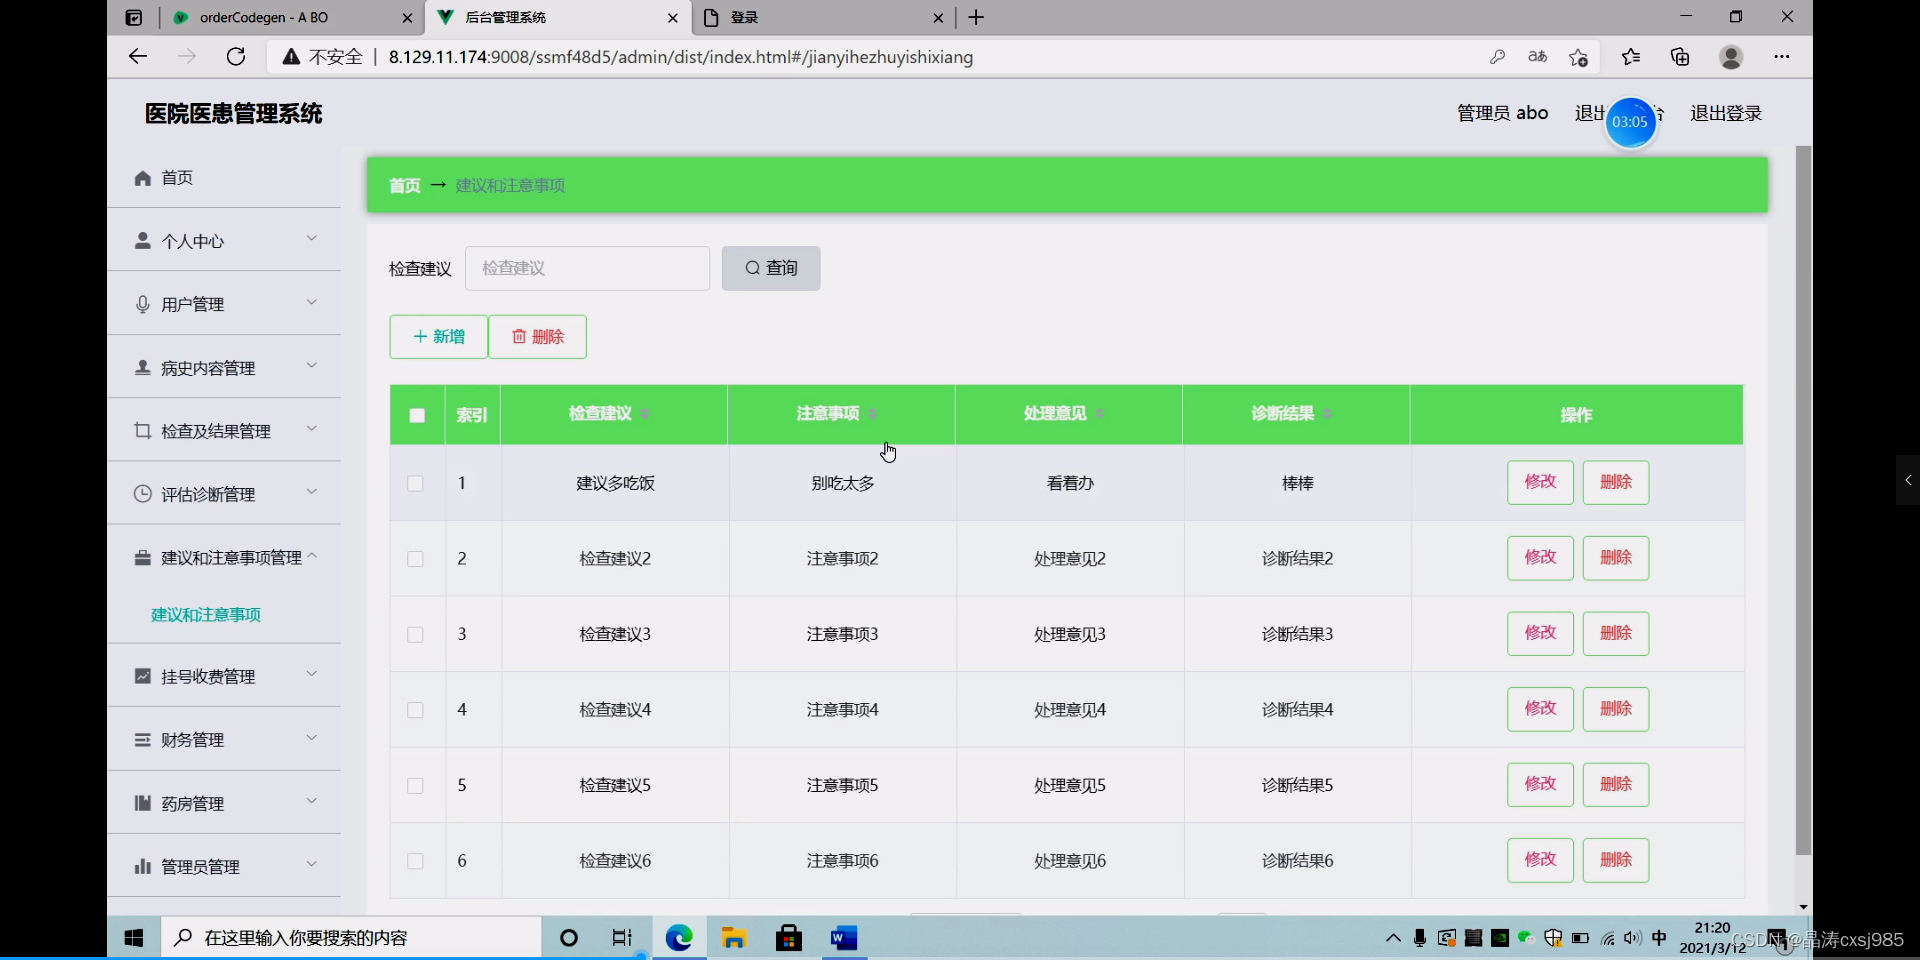Image resolution: width=1920 pixels, height=960 pixels.
Task: Open 挂号收费管理 via its image icon
Action: click(142, 676)
